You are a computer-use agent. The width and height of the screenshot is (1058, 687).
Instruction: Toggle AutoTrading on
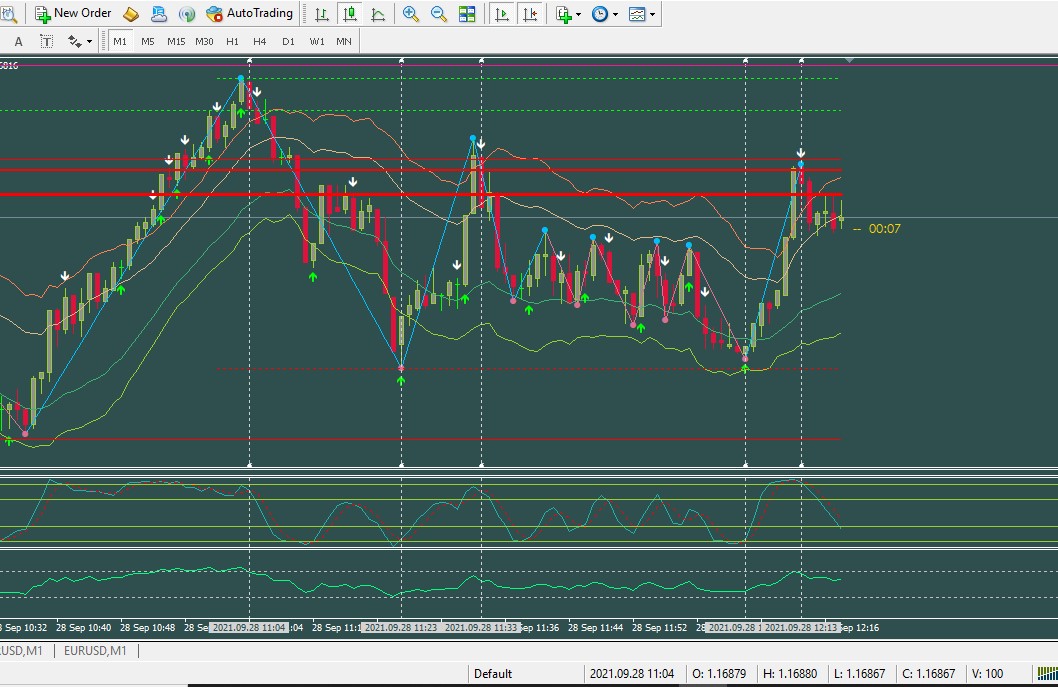pos(250,13)
